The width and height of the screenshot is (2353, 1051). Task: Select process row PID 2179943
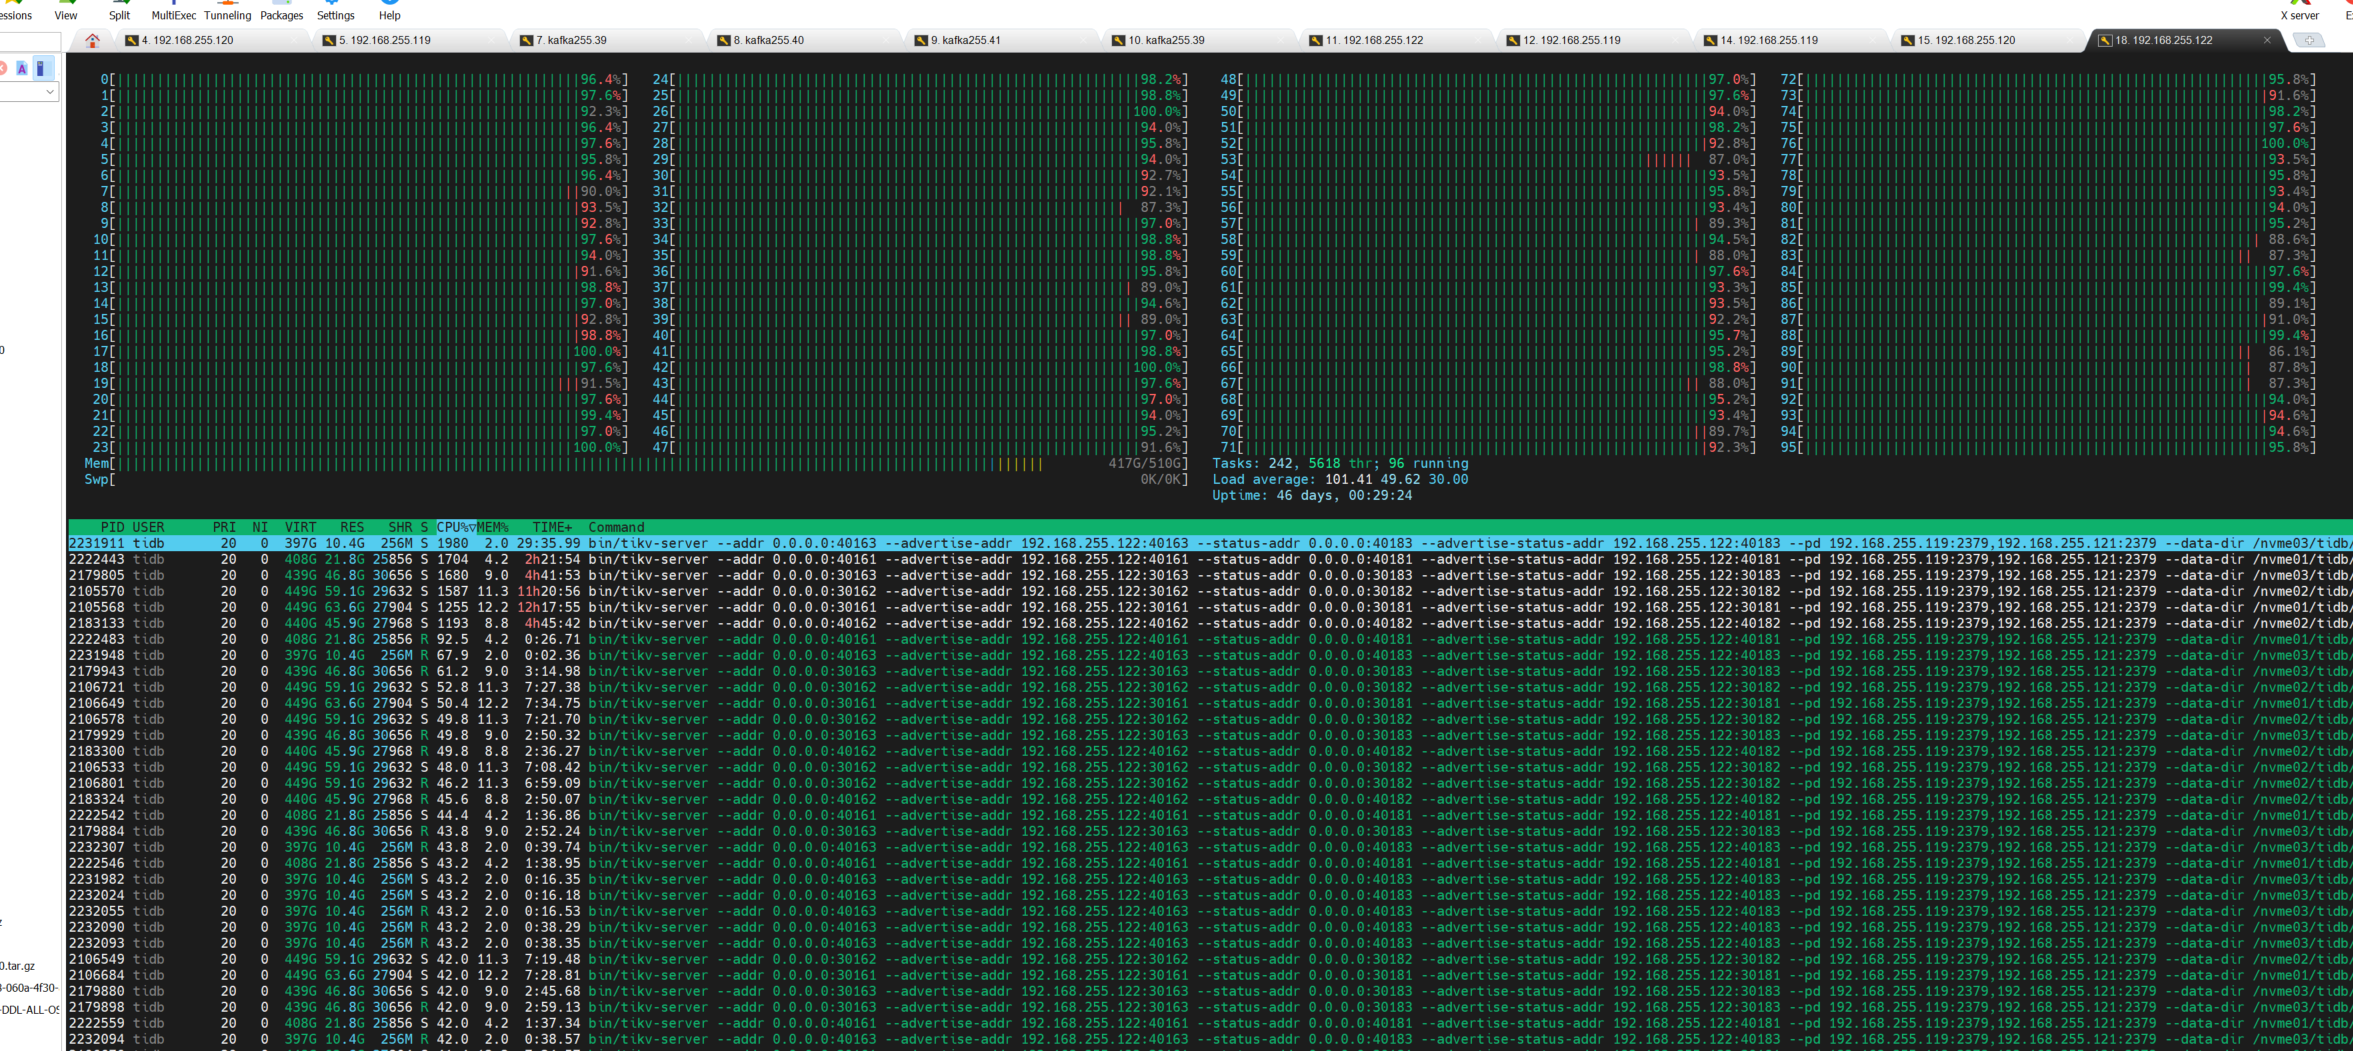(1210, 671)
